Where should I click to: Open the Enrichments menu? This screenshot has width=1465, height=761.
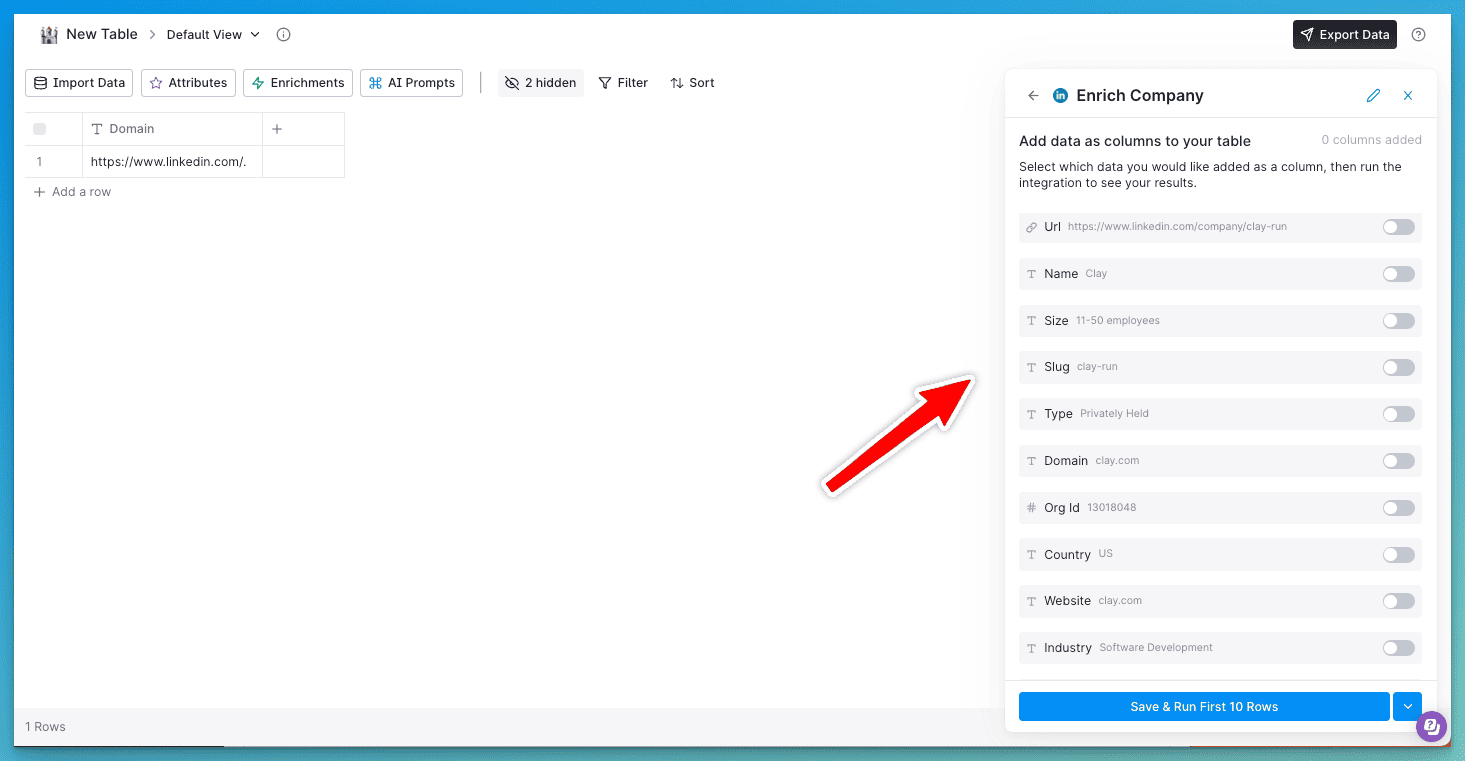click(x=298, y=83)
